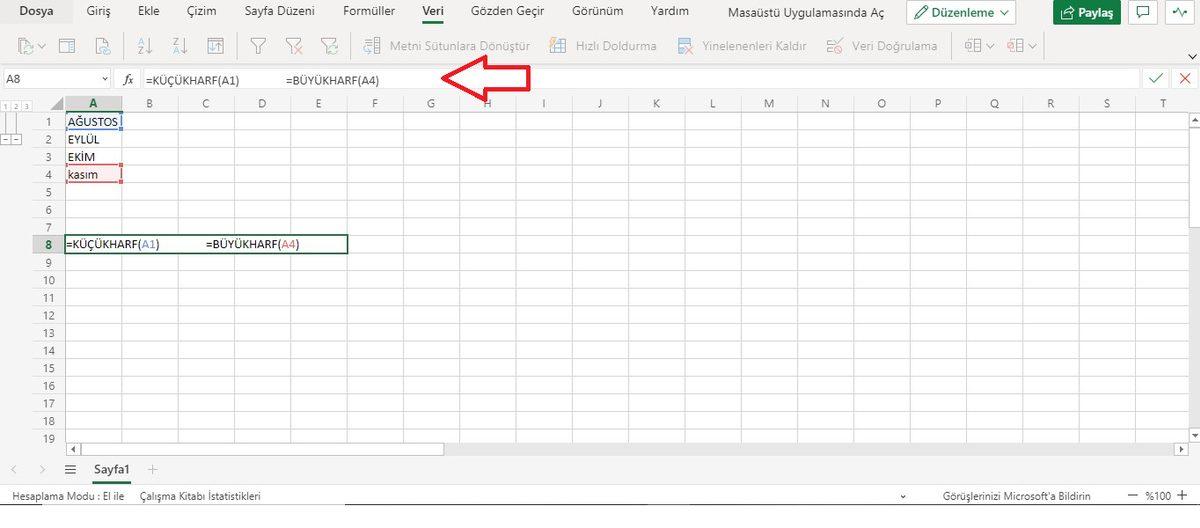This screenshot has width=1200, height=528.
Task: Click Yinelenenleri Kaldır button
Action: [742, 46]
